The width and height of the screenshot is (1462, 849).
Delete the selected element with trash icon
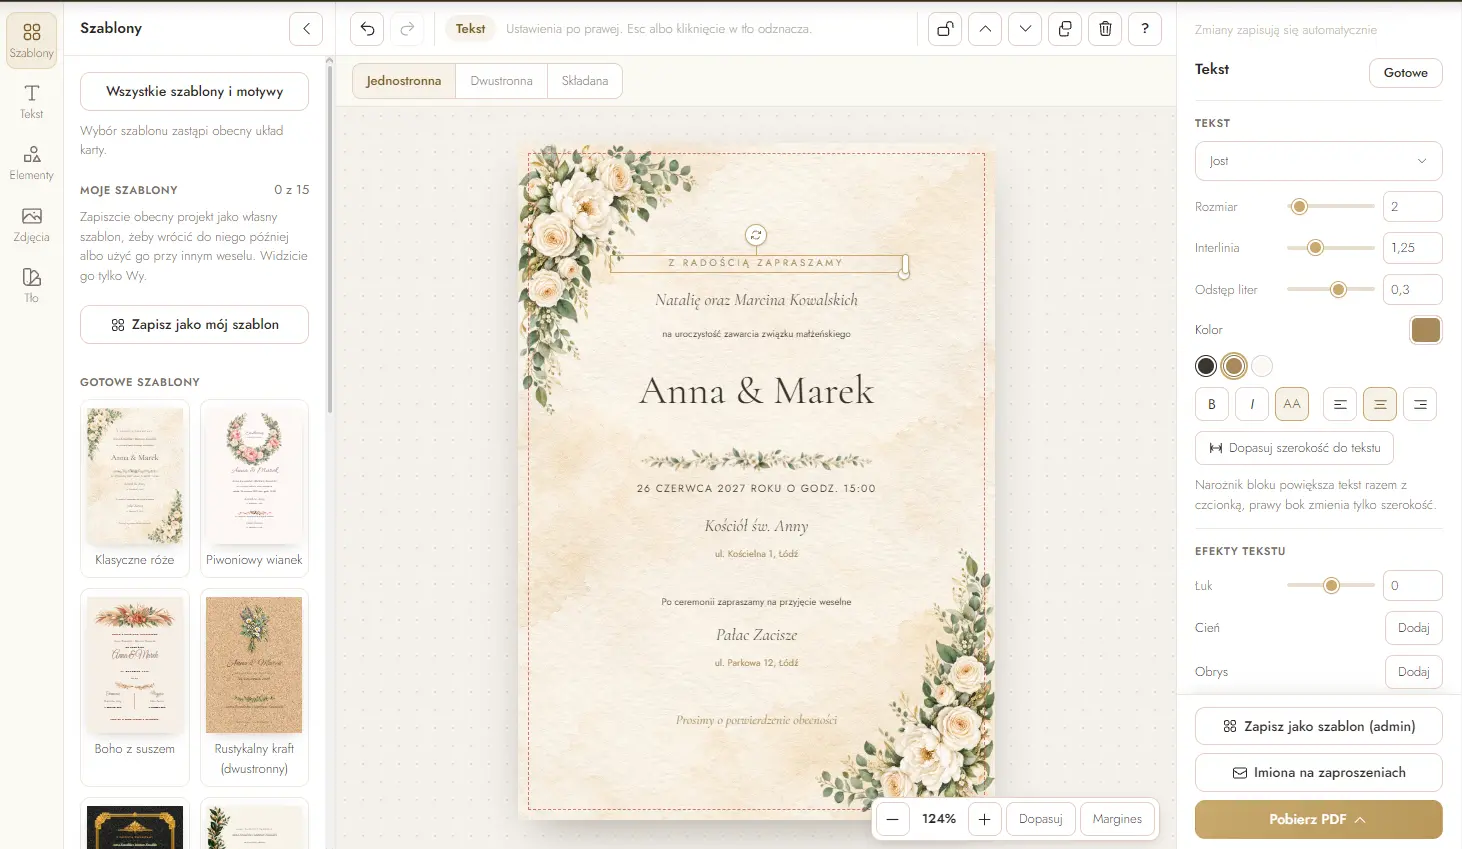pos(1105,29)
